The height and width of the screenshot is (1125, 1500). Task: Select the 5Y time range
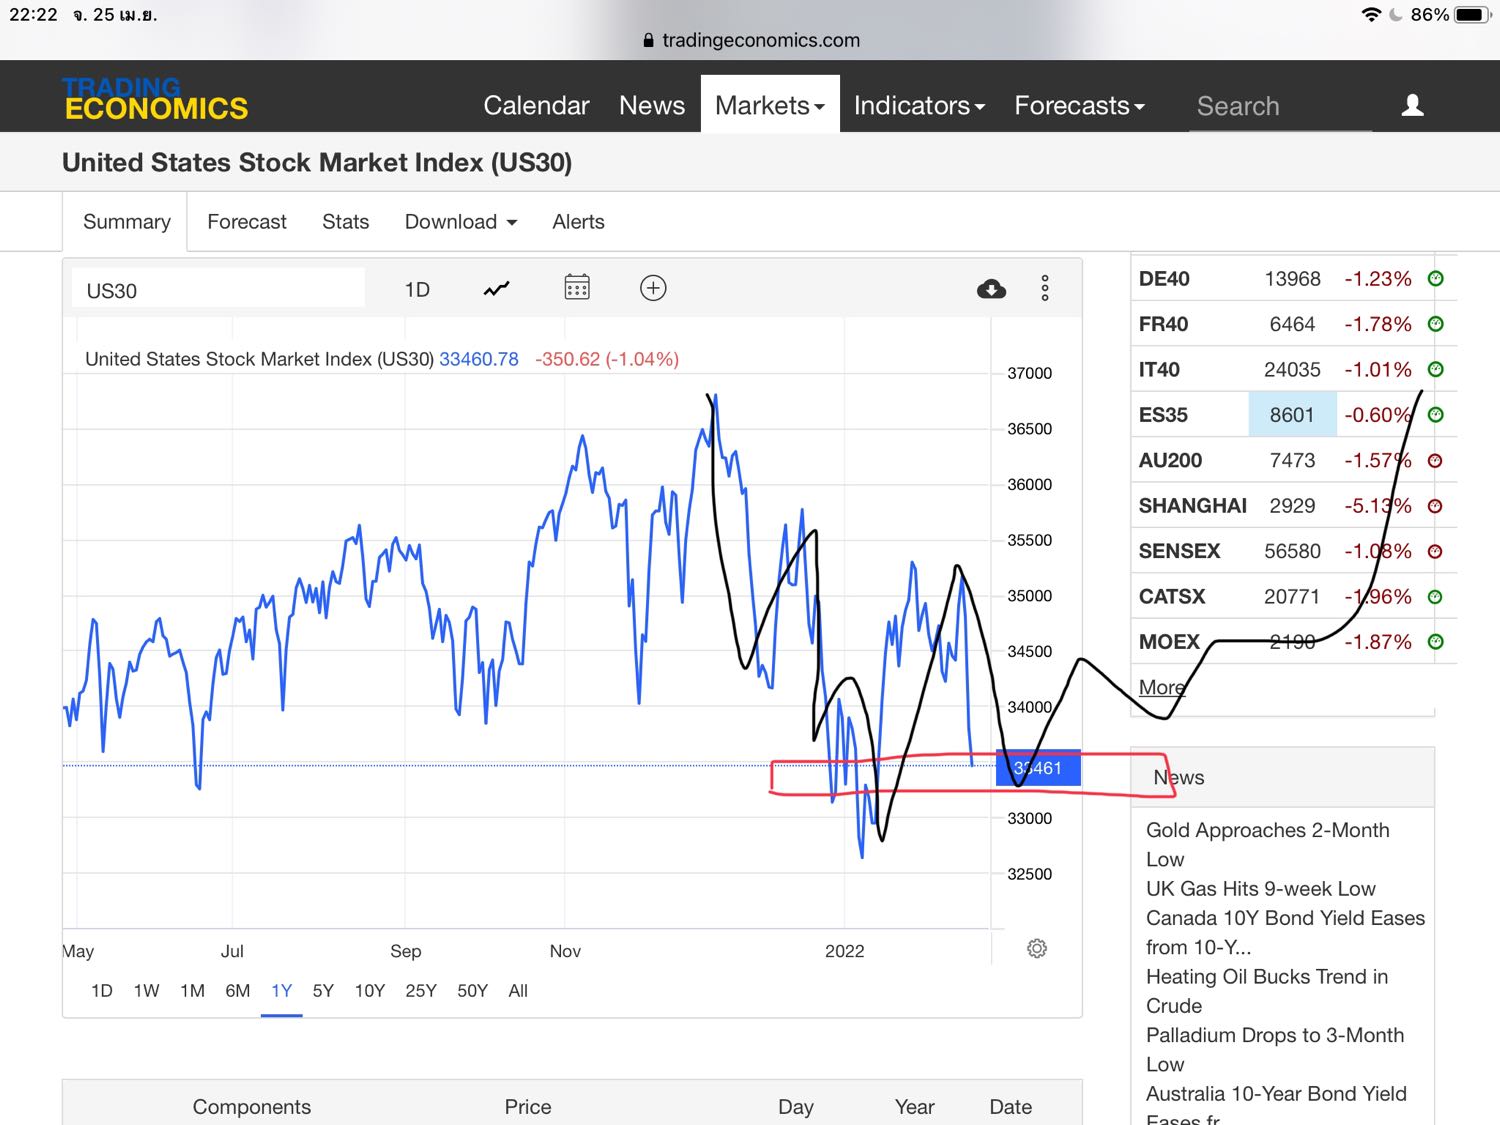coord(323,990)
